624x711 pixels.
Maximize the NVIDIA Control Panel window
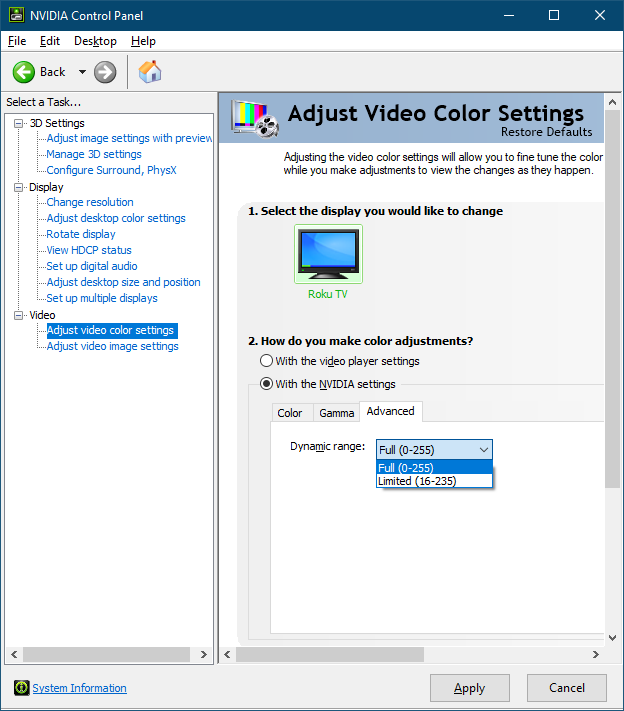(x=554, y=15)
